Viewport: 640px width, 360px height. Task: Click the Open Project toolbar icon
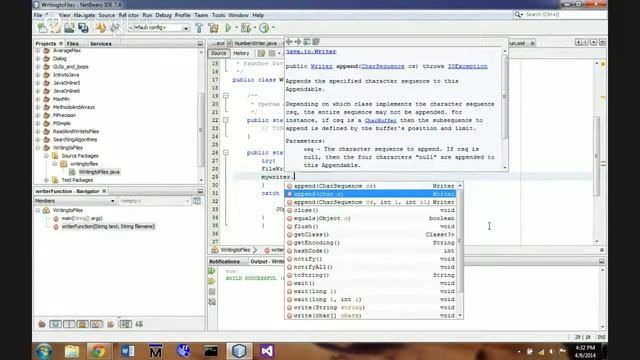click(x=69, y=28)
